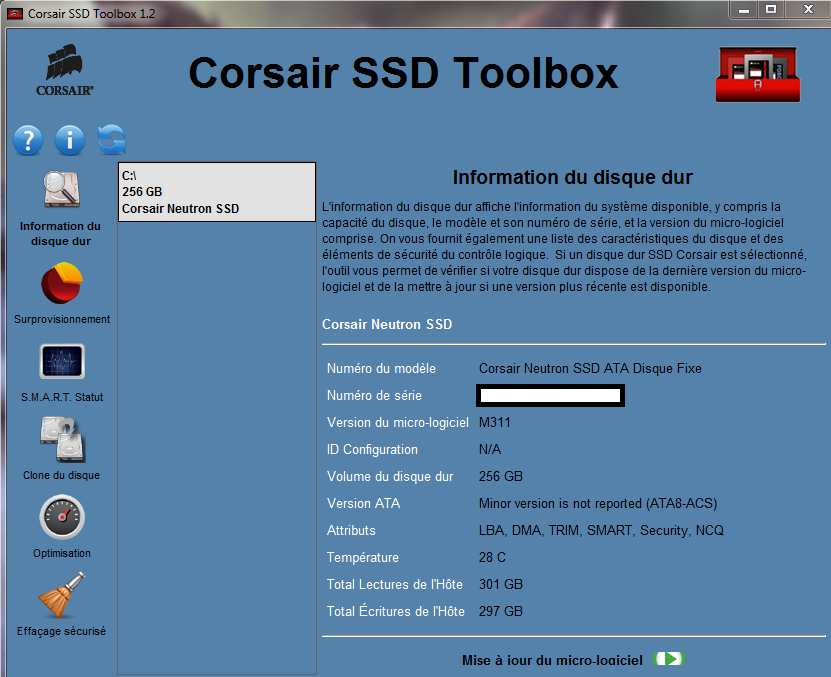Screen dimensions: 831x677
Task: Click the Version du micro-logiciel label
Action: pyautogui.click(x=397, y=423)
